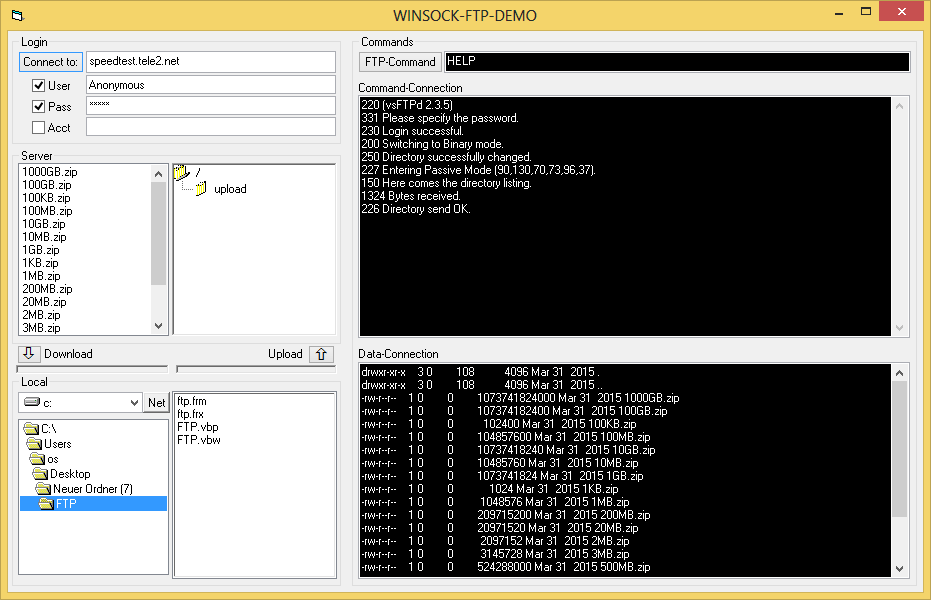Click the C:\ drive icon at tree top
This screenshot has height=600, width=931.
coord(31,428)
